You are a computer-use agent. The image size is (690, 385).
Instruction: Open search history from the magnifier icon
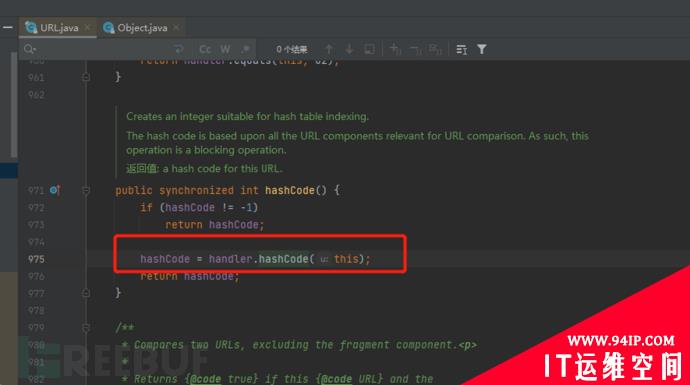[29, 49]
